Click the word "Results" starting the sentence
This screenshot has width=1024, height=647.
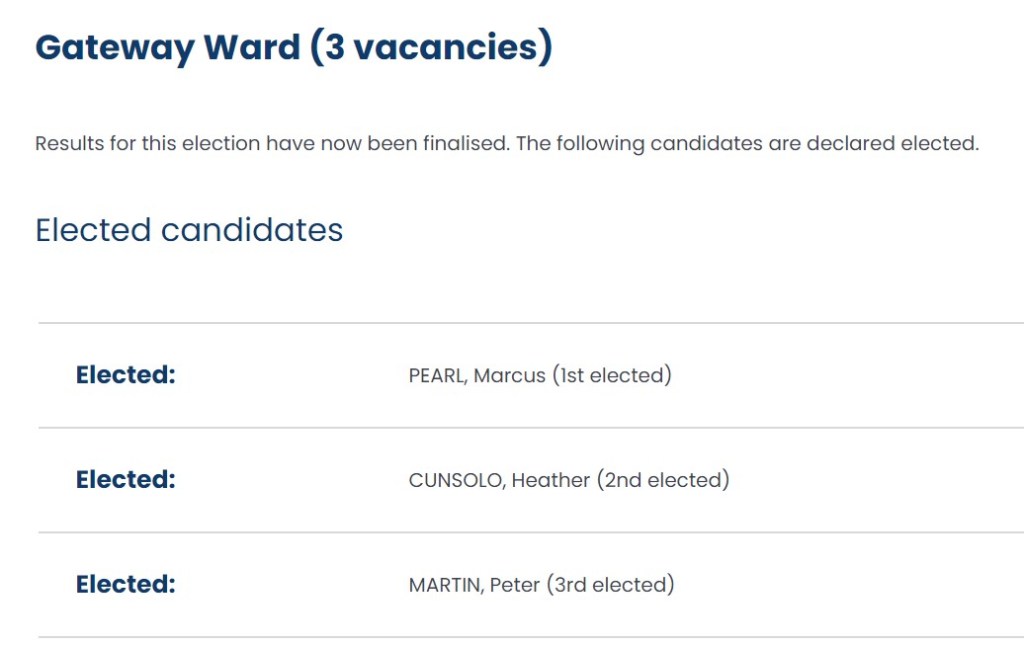68,143
